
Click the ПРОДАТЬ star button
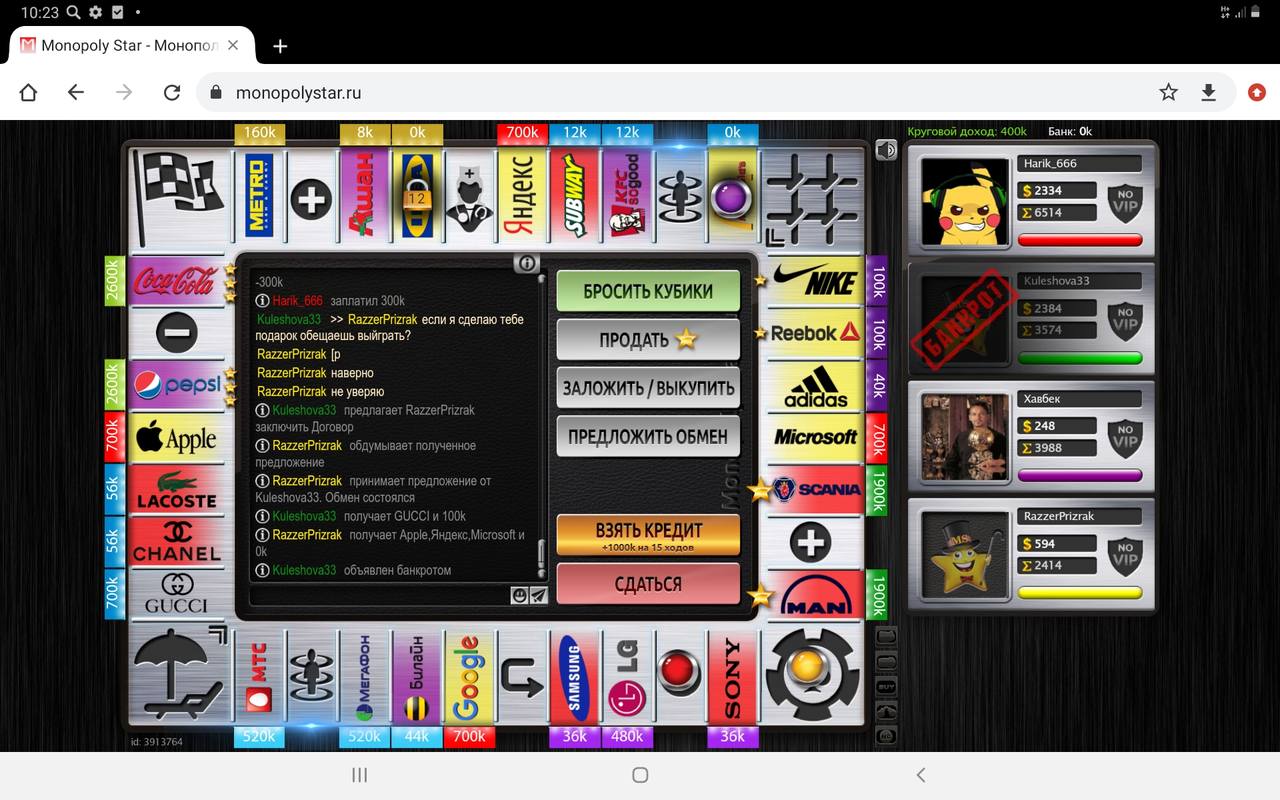pos(648,340)
